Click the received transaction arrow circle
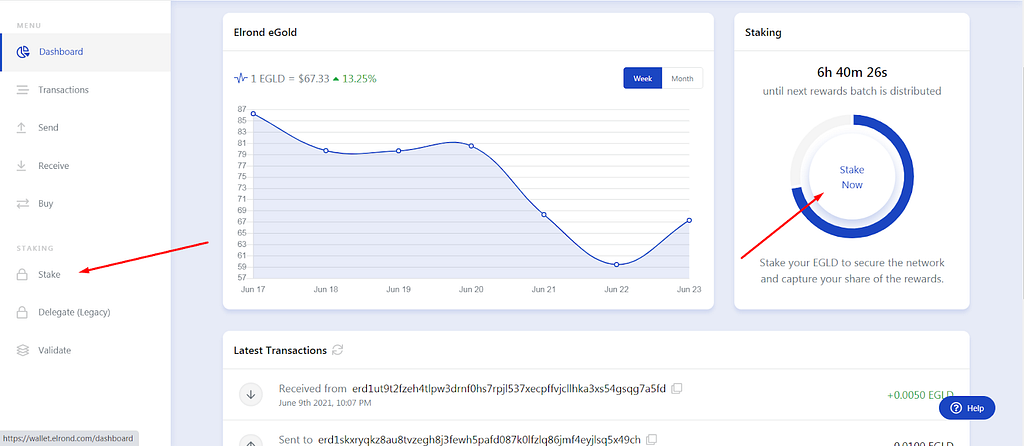Viewport: 1024px width, 446px height. point(250,394)
